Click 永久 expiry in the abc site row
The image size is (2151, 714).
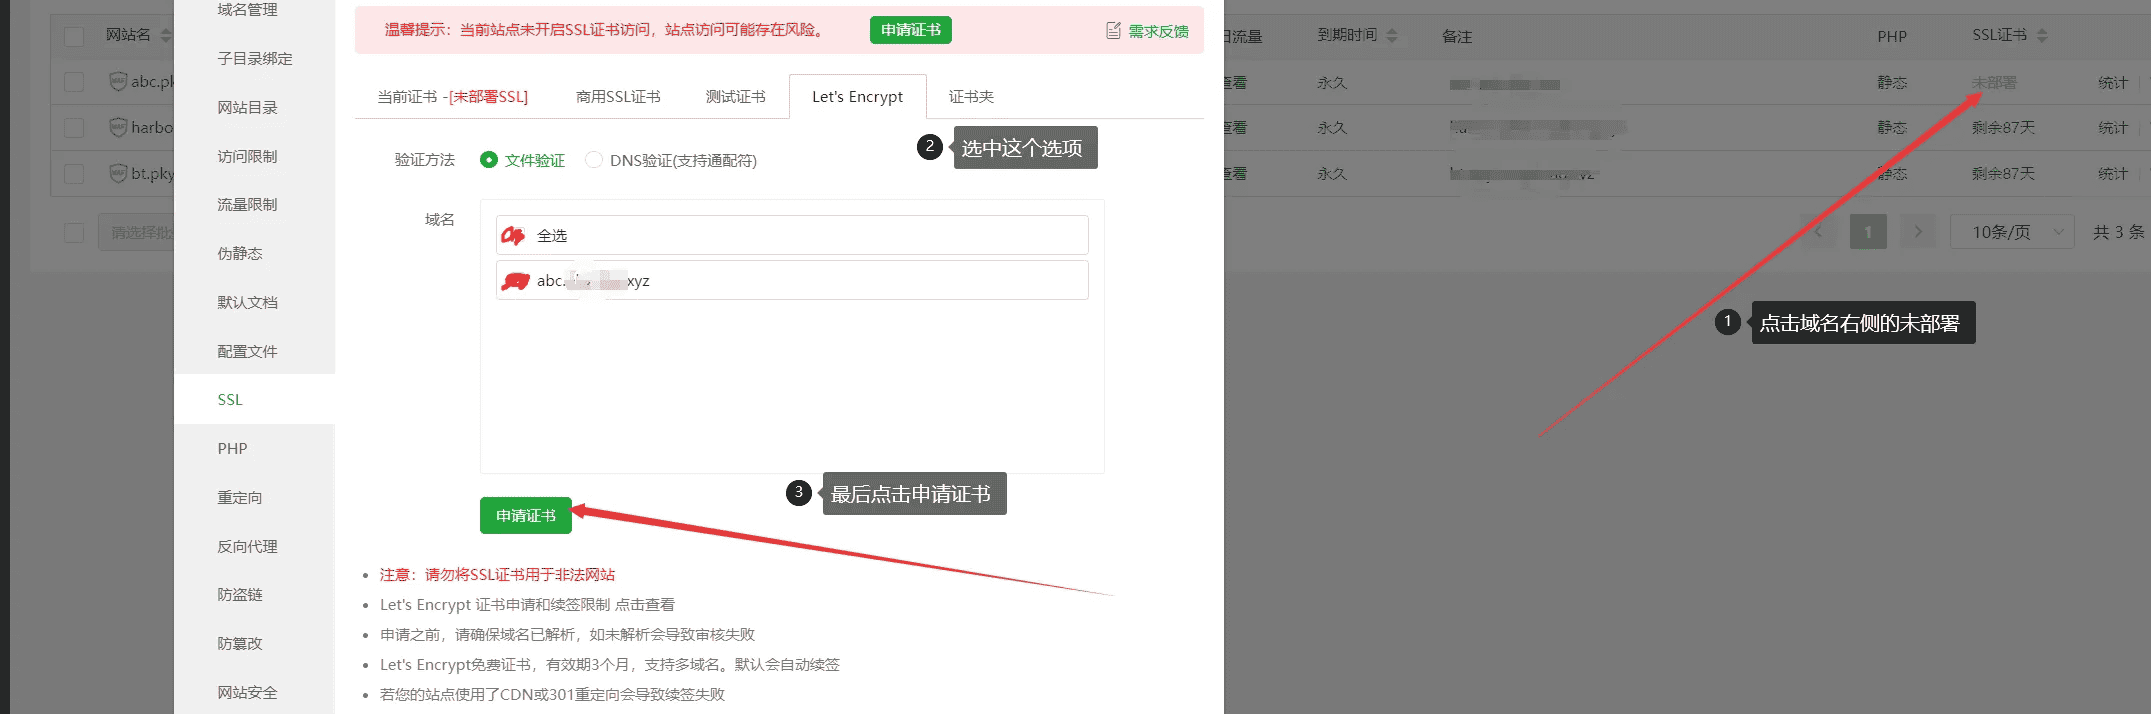point(1332,83)
